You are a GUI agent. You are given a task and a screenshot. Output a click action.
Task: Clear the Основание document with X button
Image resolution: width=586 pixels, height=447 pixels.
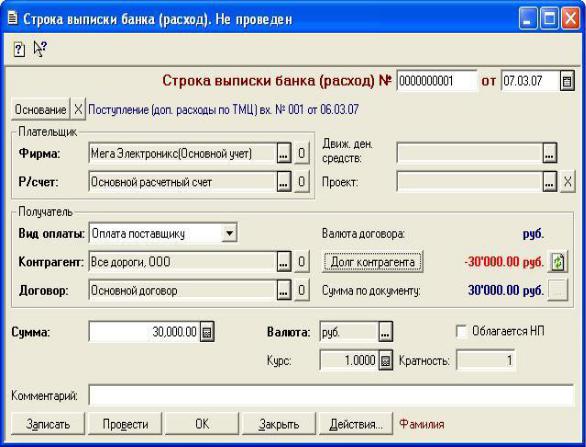tap(78, 110)
